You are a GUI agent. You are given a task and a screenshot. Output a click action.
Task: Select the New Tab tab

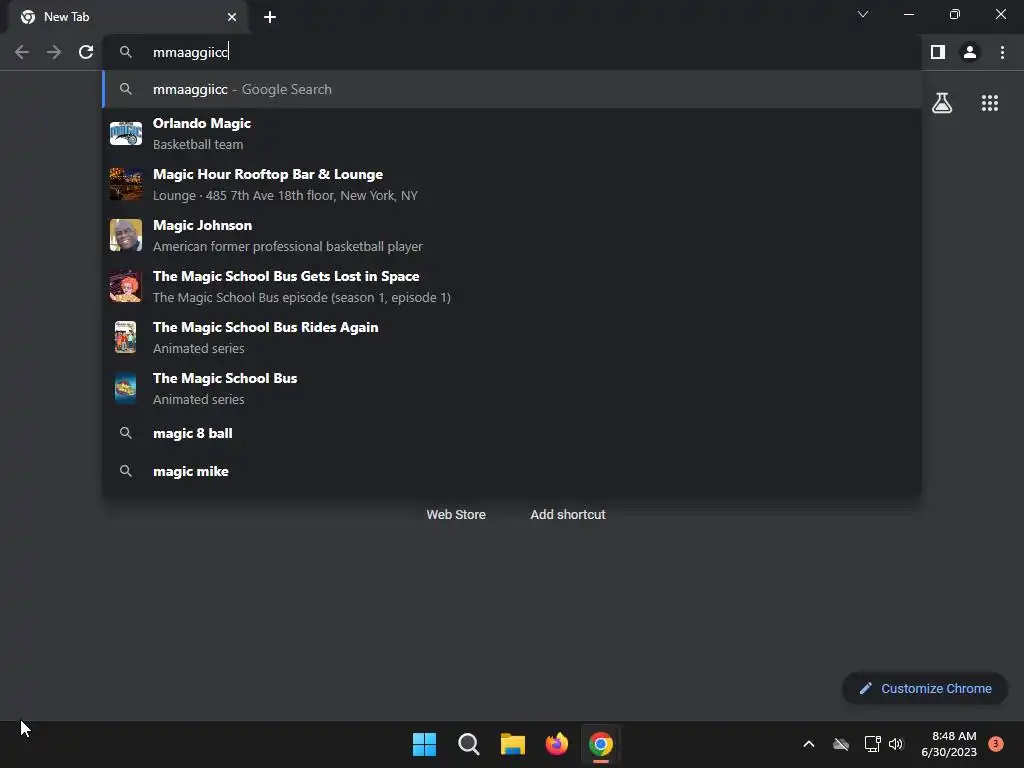[x=128, y=17]
